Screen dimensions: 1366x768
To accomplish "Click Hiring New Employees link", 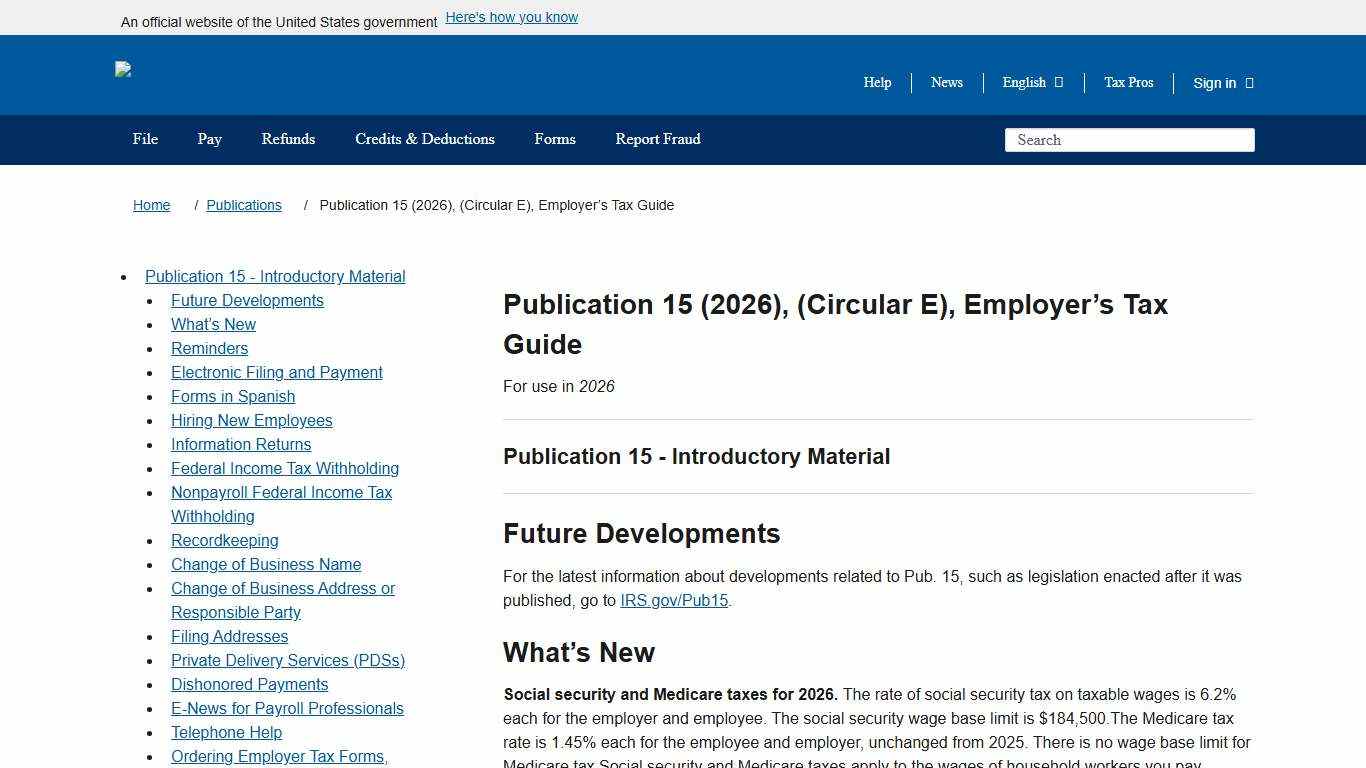I will click(x=251, y=420).
